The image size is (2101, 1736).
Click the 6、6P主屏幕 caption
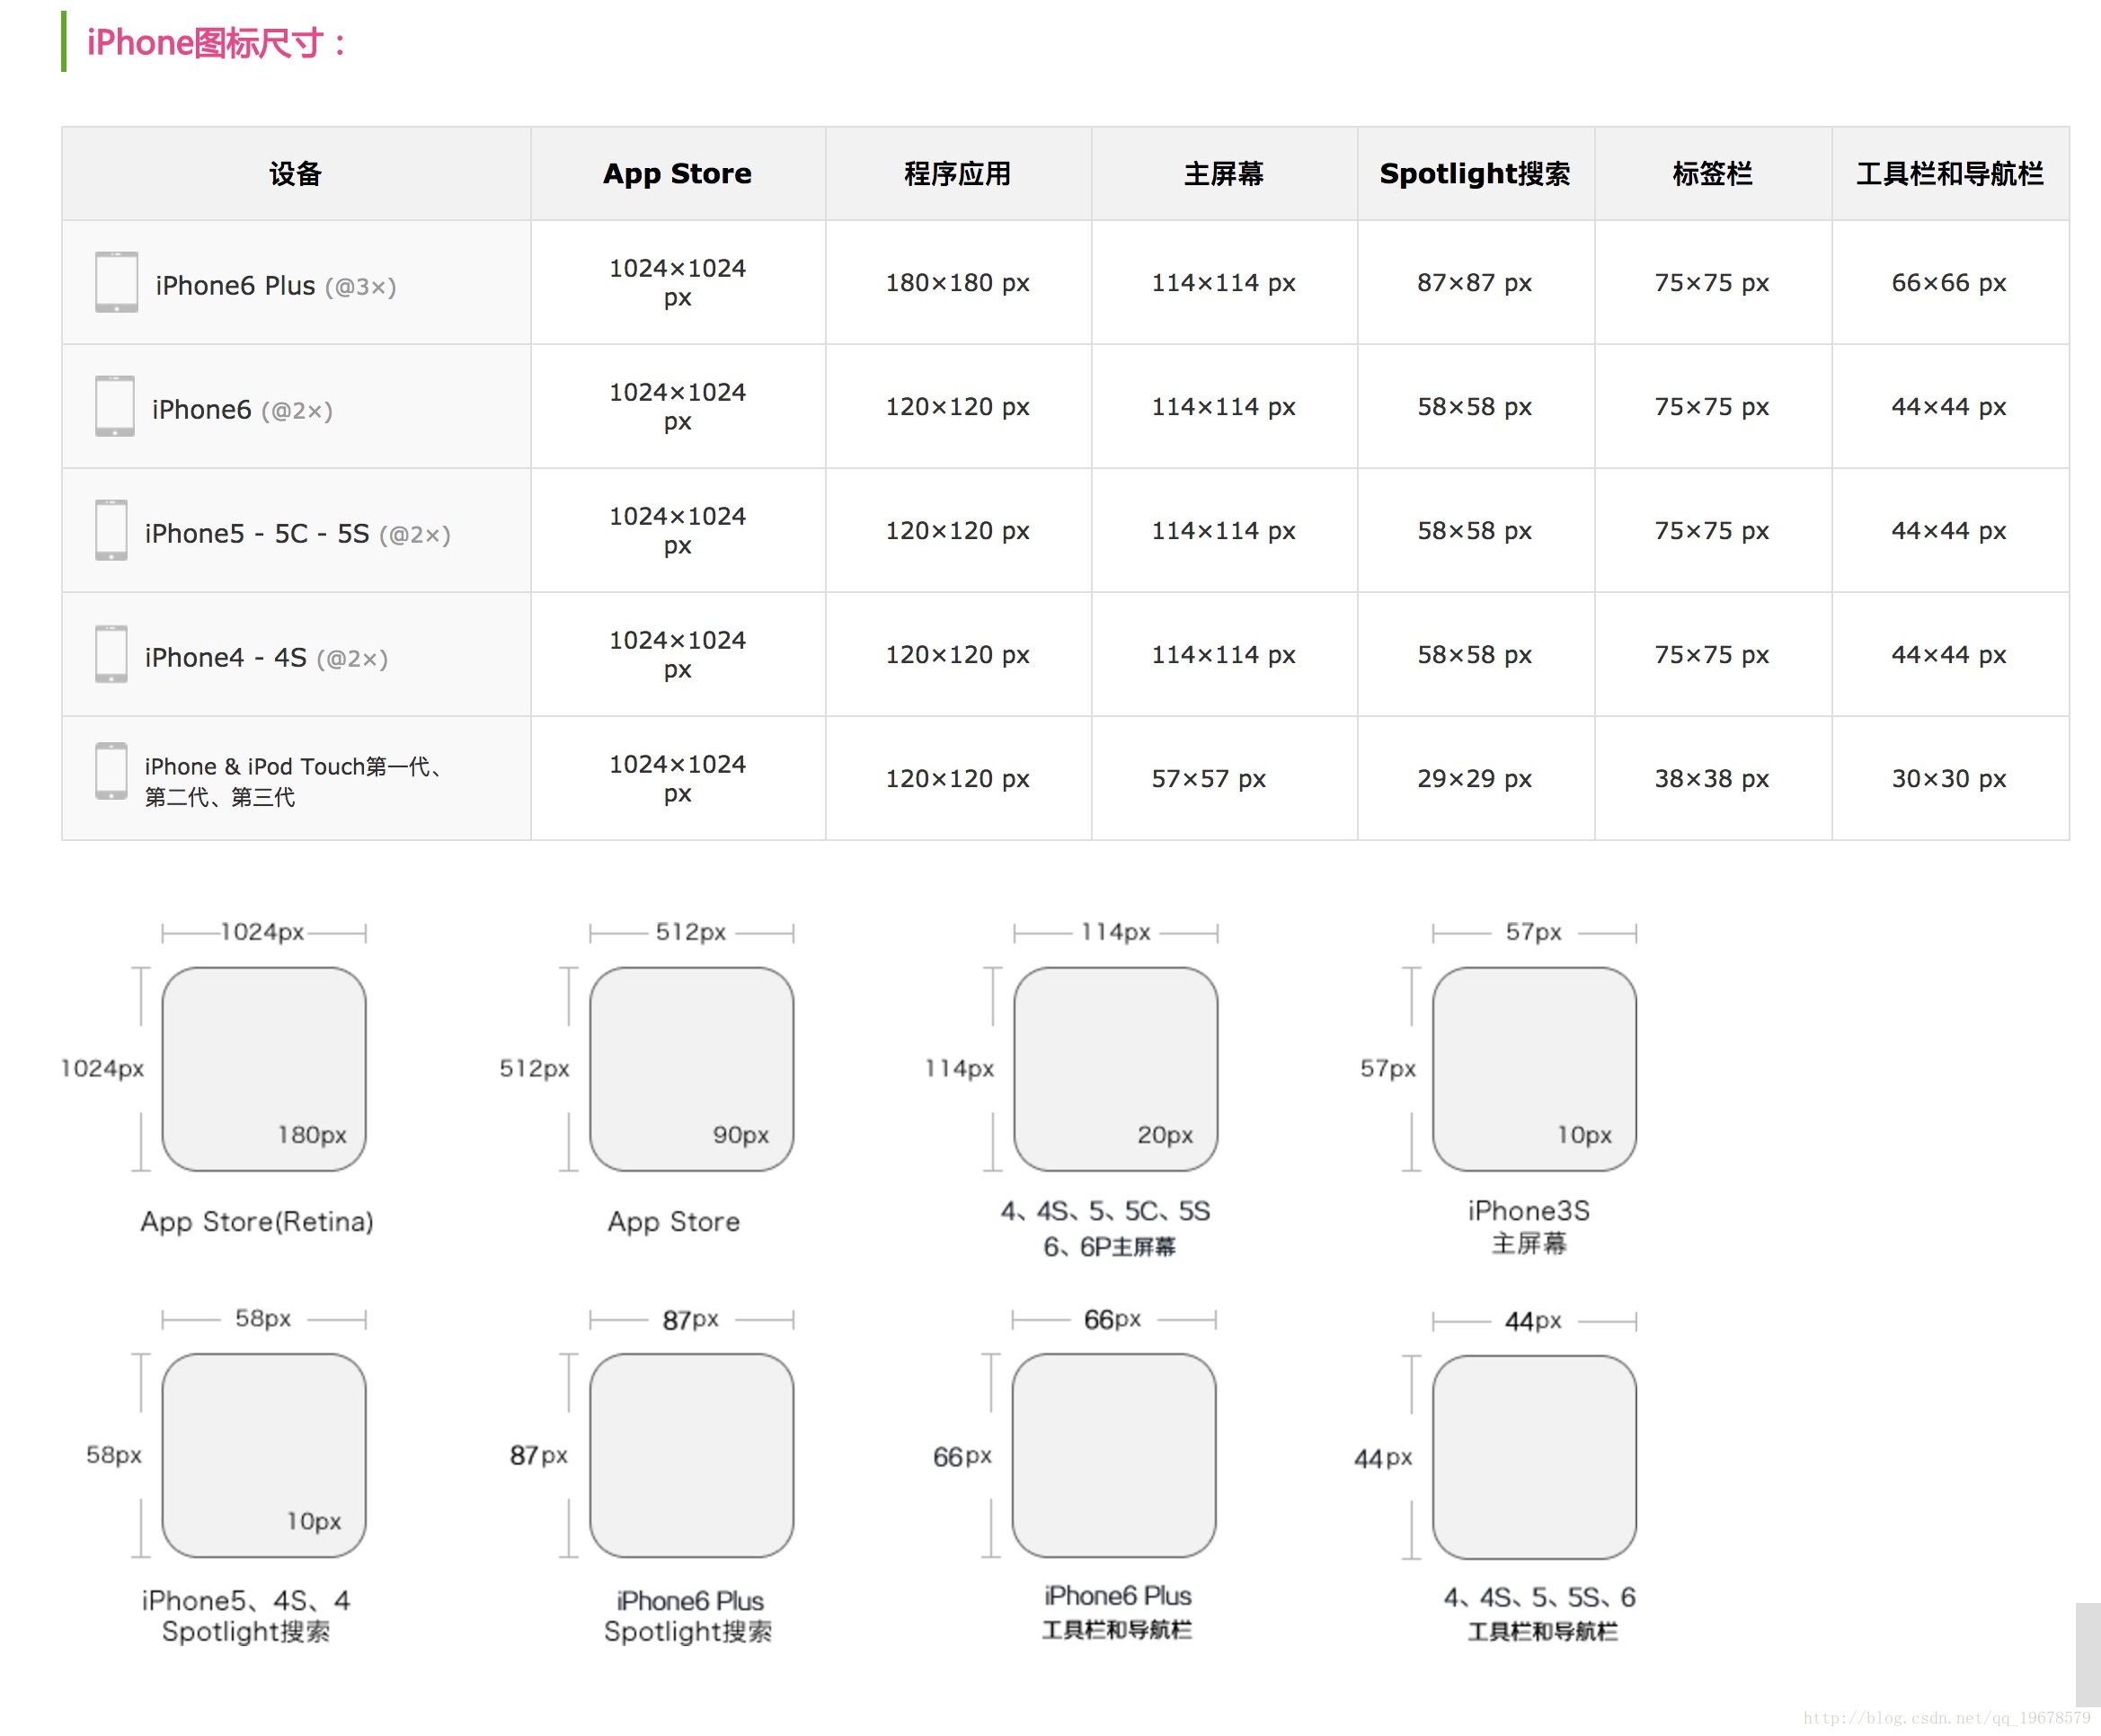(1109, 1247)
